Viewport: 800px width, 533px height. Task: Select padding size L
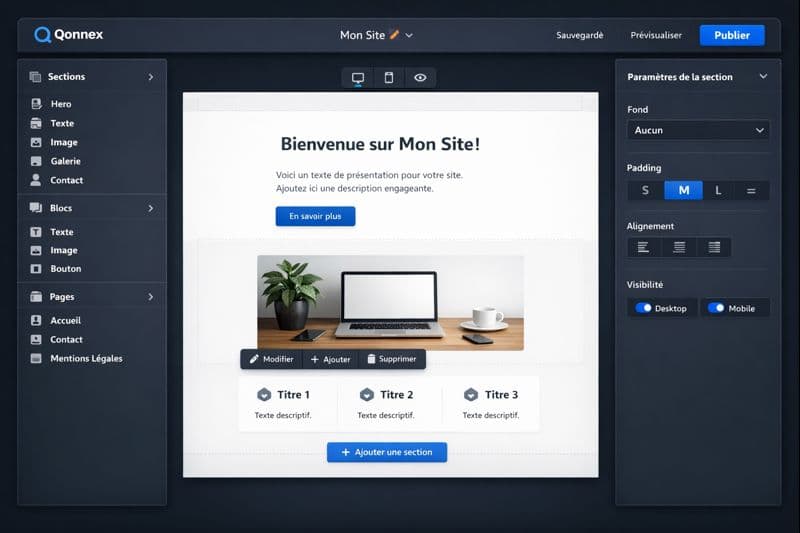[718, 191]
